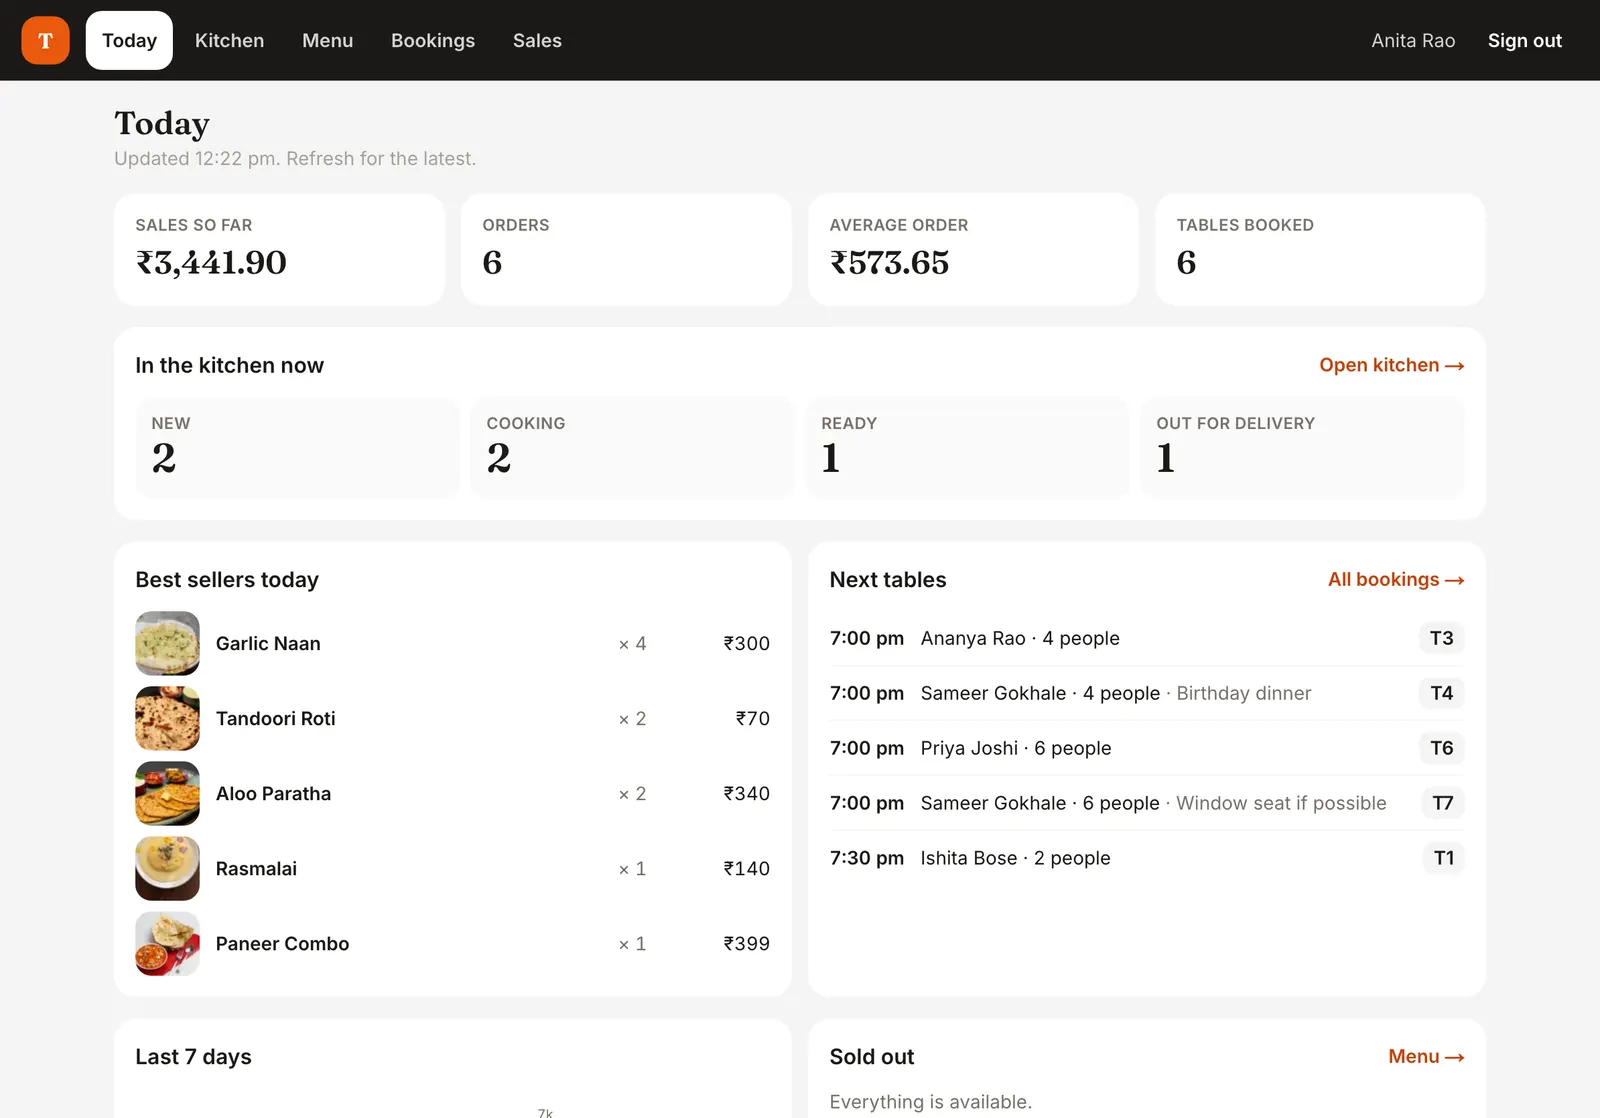Image resolution: width=1600 pixels, height=1118 pixels.
Task: Click the T1 table badge
Action: click(x=1443, y=858)
